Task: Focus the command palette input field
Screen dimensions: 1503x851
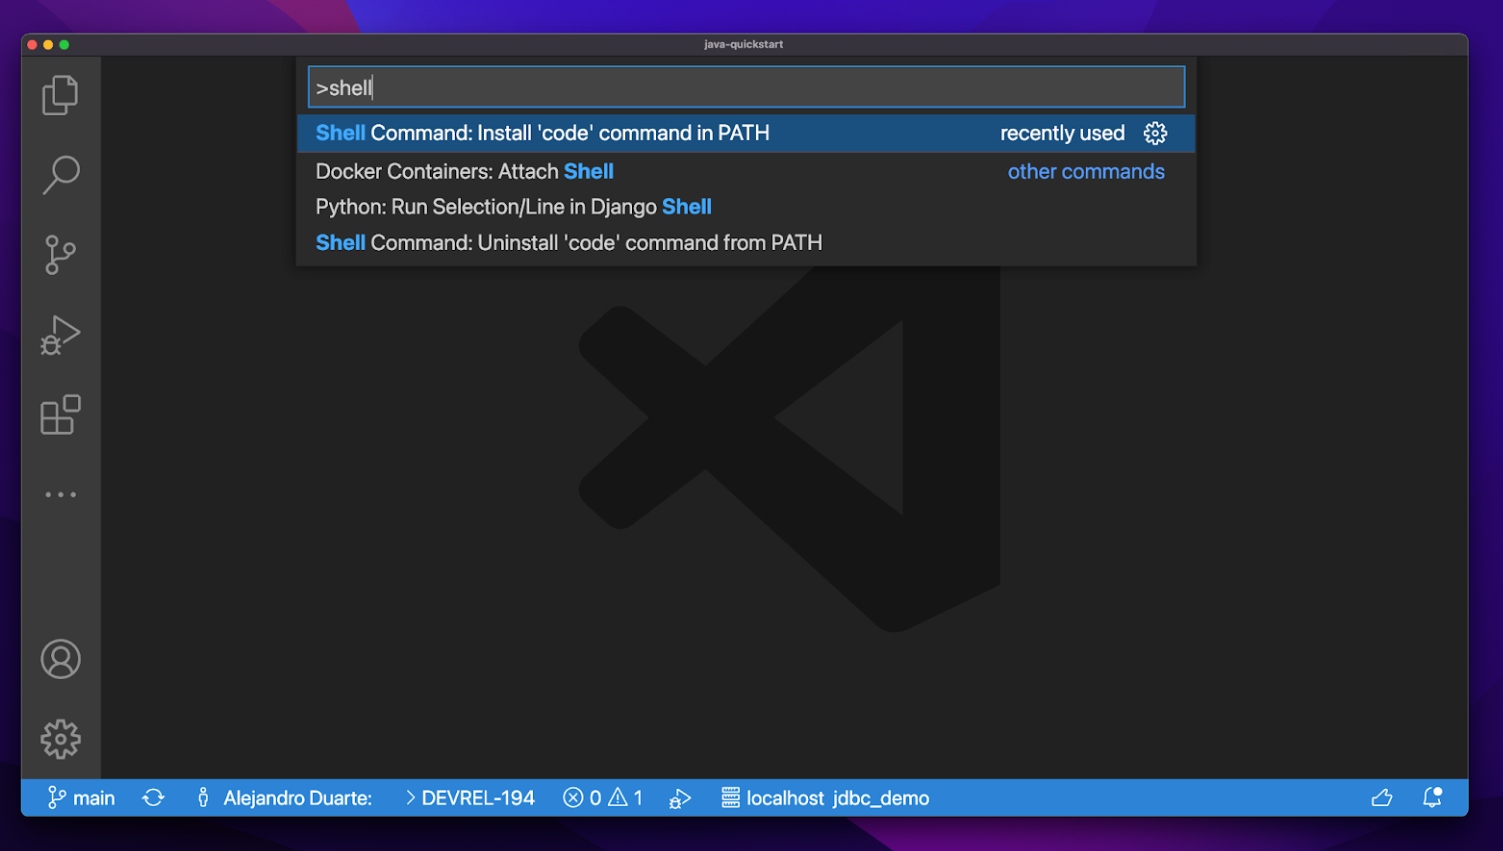Action: pos(746,87)
